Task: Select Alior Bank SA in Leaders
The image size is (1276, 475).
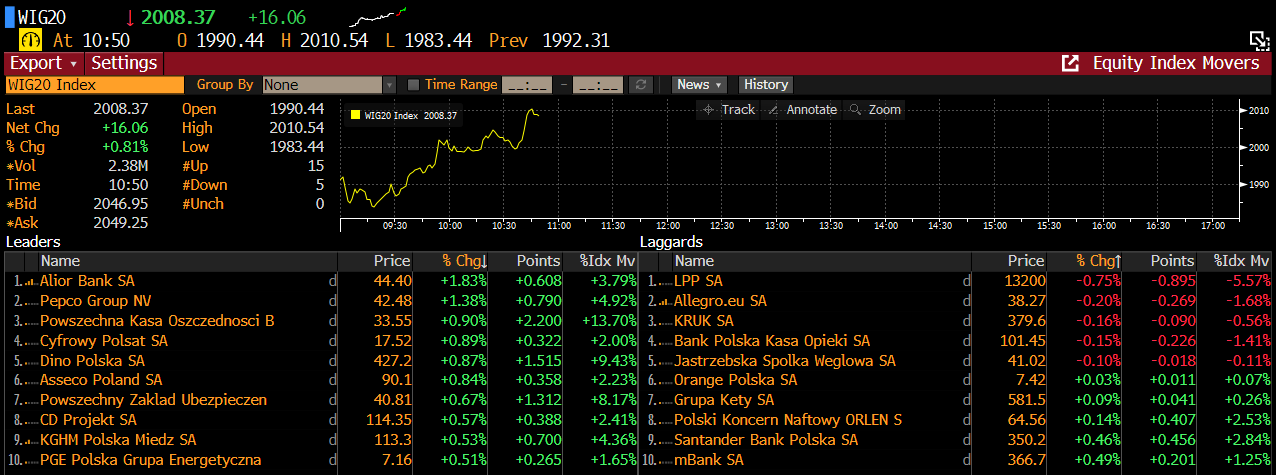Action: point(320,281)
